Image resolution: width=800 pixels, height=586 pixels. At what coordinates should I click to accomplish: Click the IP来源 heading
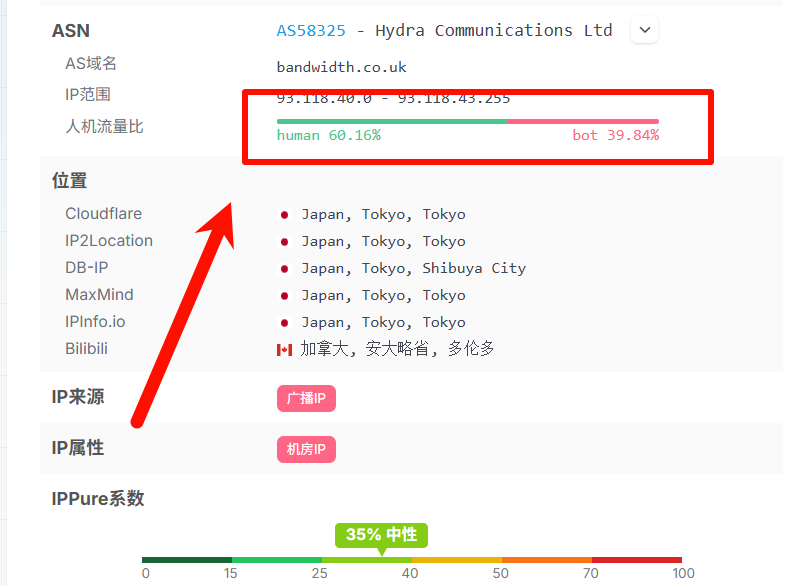(78, 397)
